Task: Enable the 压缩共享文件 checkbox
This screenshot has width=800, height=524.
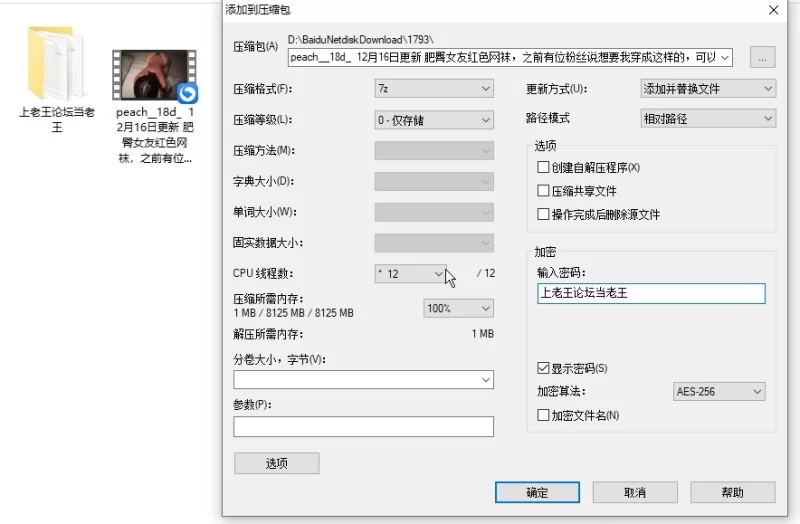Action: point(543,191)
